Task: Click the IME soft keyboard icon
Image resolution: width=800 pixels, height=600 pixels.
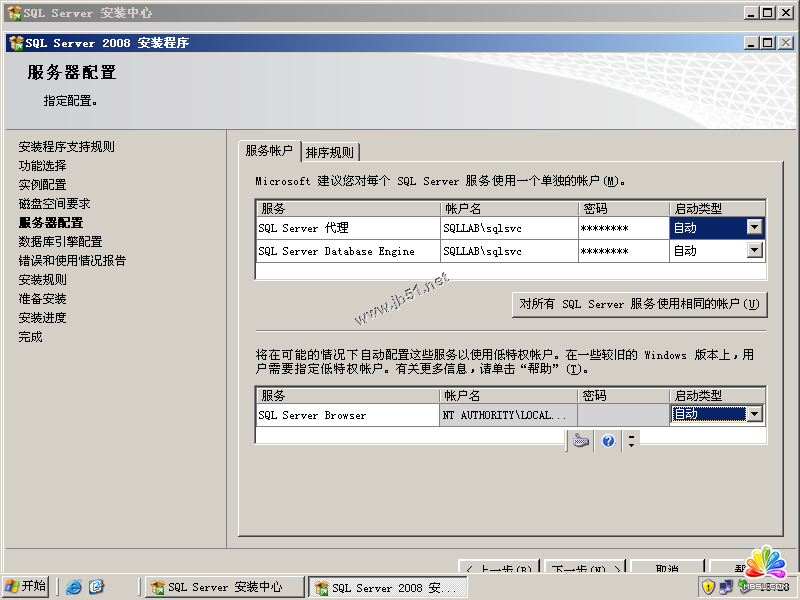Action: [x=581, y=441]
